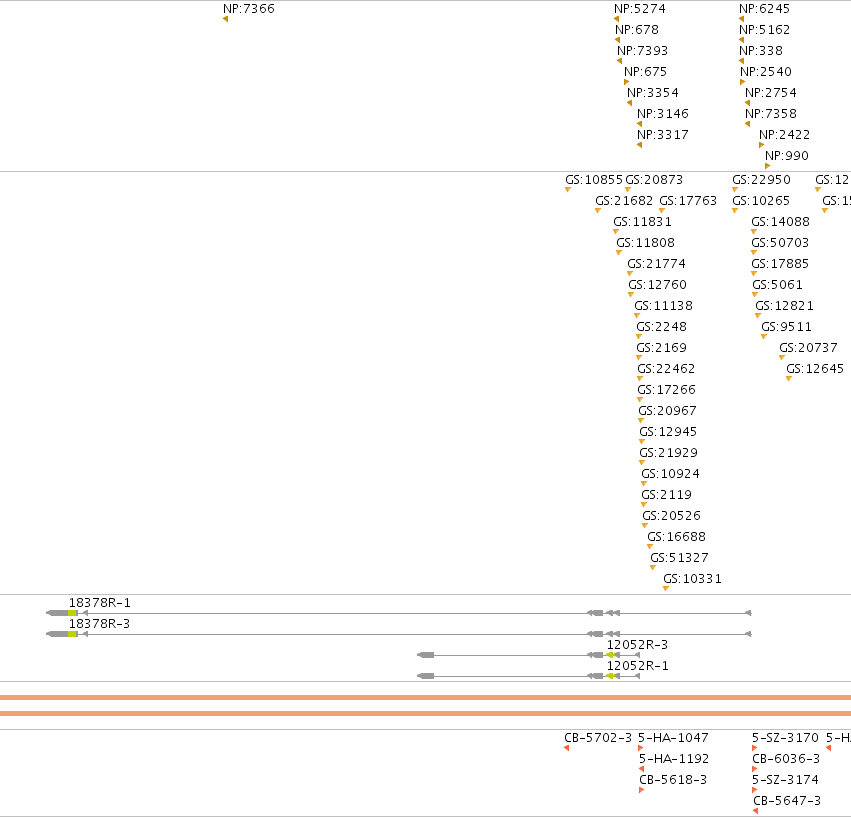This screenshot has width=851, height=817.
Task: Click the GS:12645 feature label
Action: point(815,369)
